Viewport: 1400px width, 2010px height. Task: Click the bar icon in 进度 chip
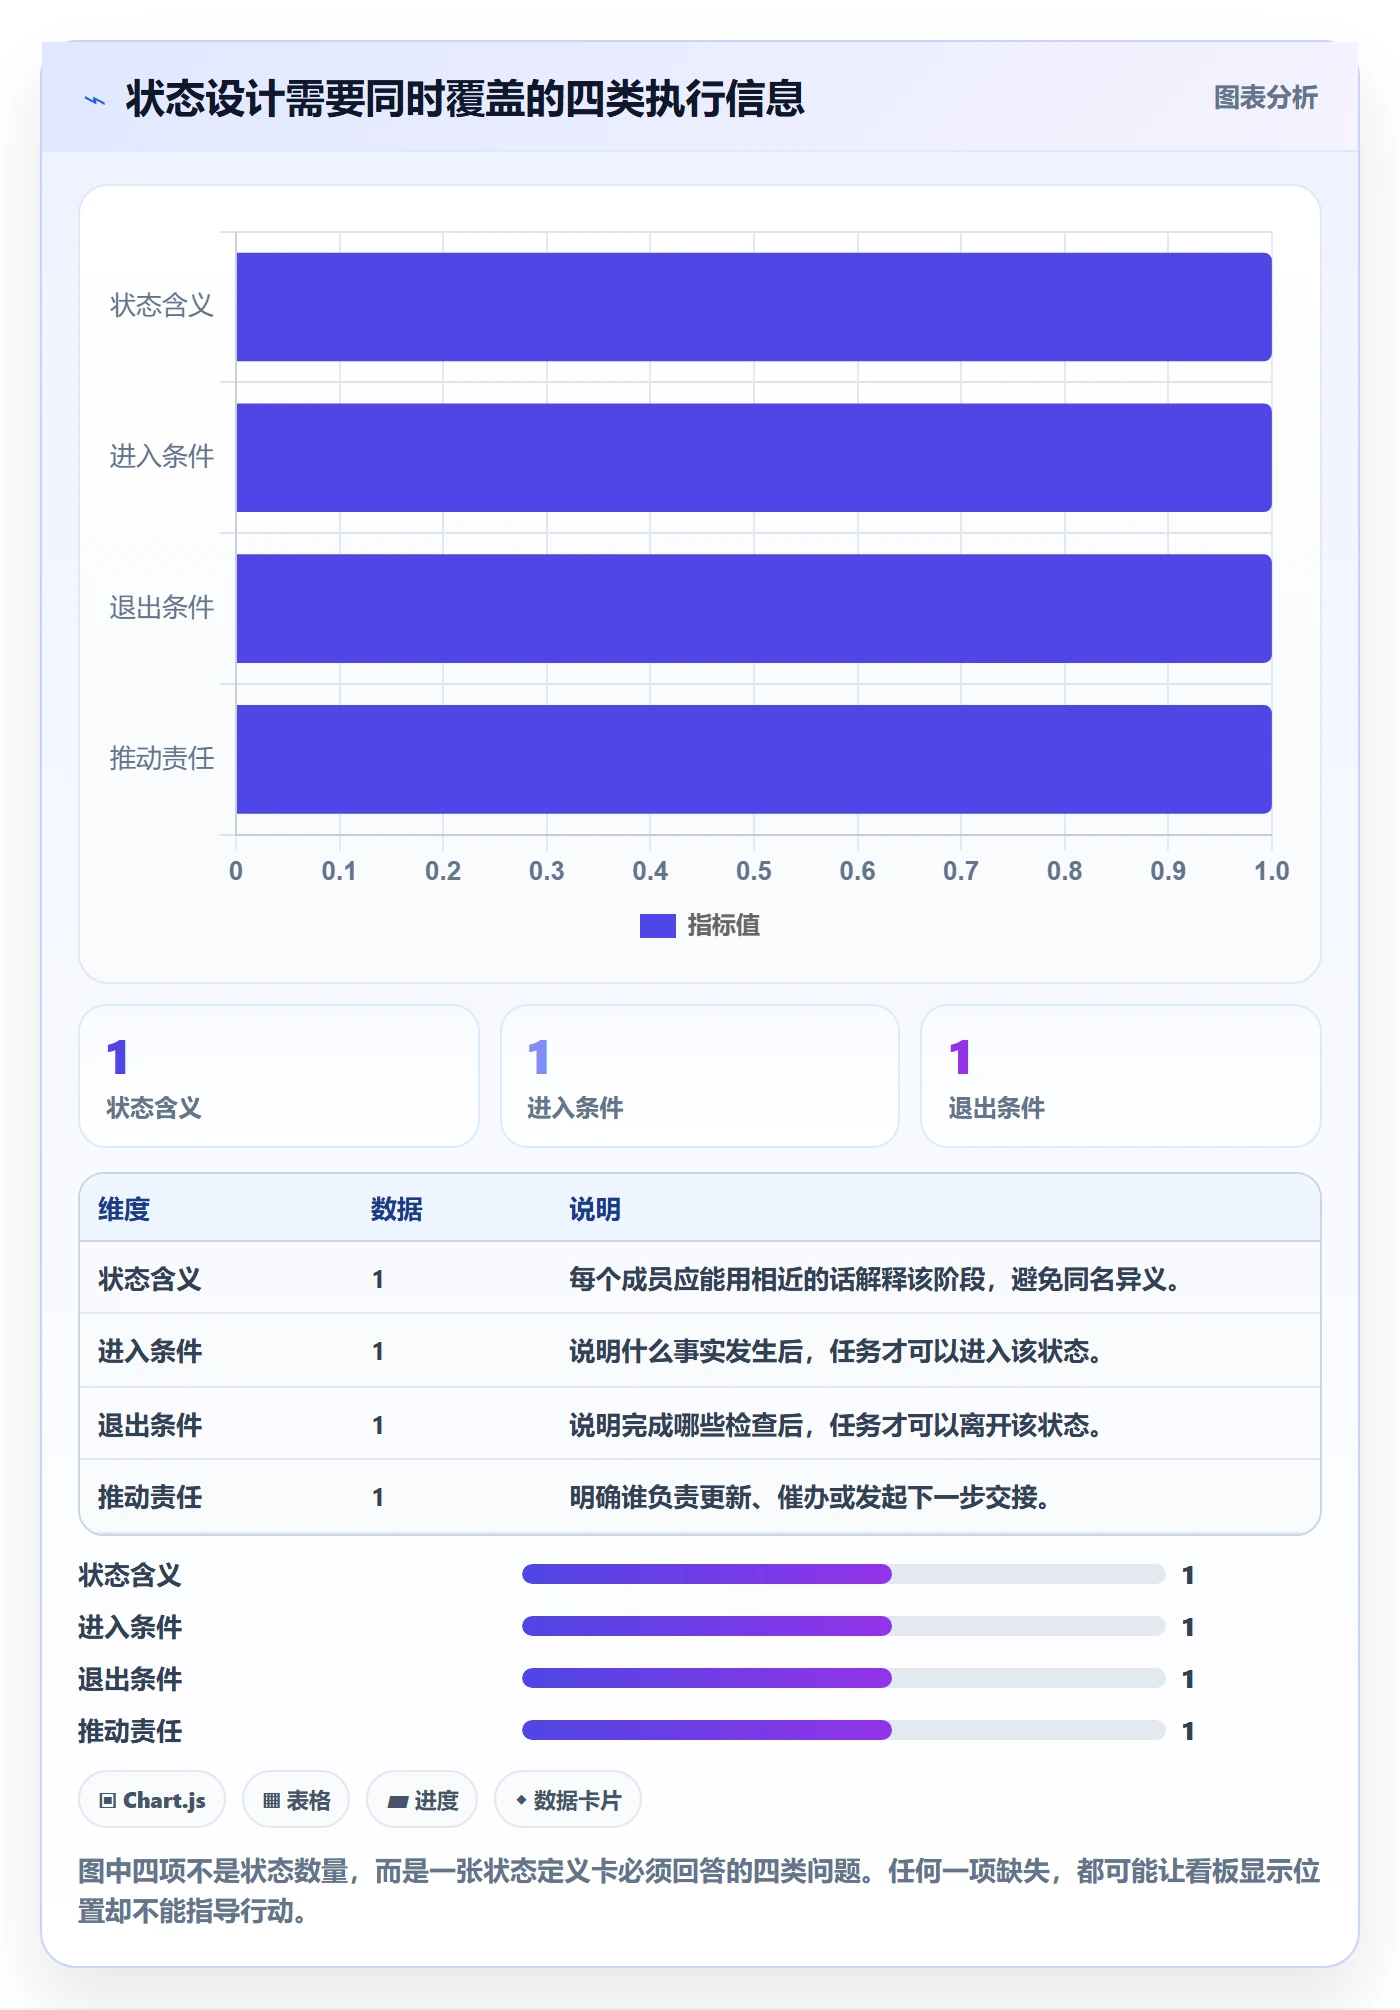tap(398, 1802)
